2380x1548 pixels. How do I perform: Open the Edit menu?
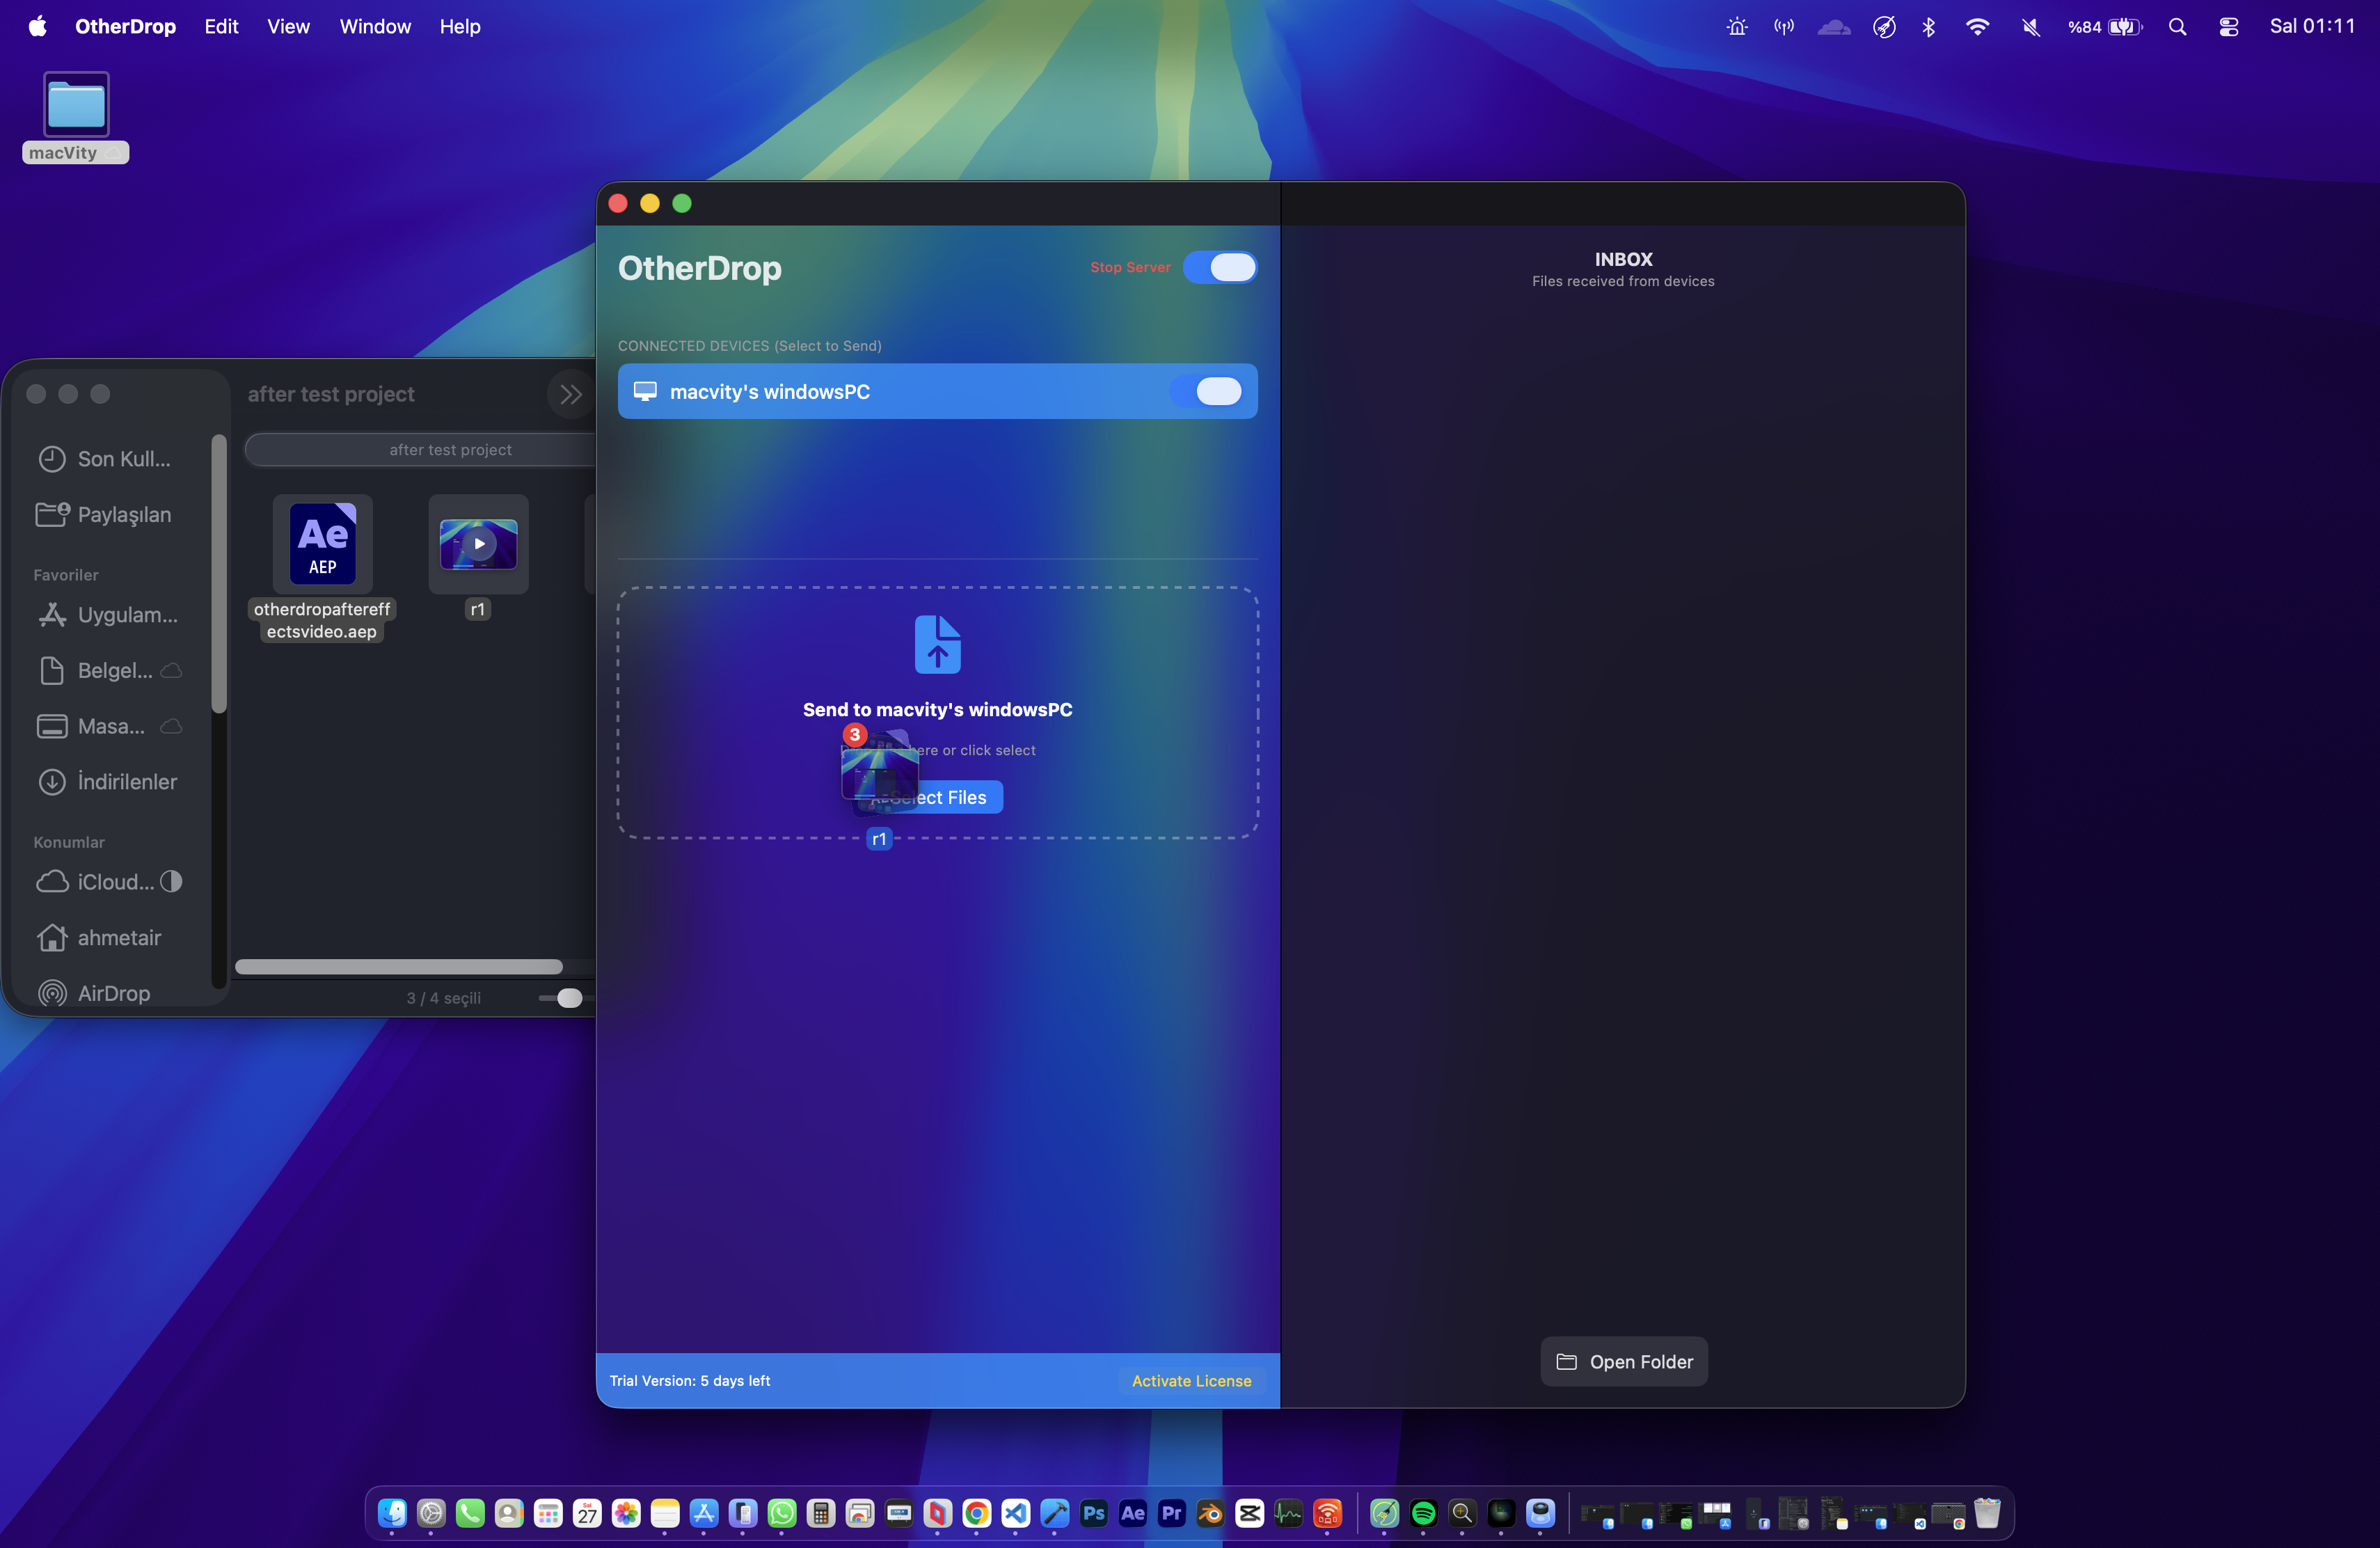click(221, 27)
